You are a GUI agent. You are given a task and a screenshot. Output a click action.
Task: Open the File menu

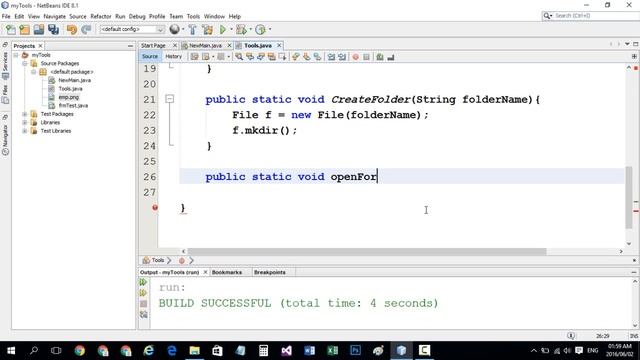click(x=6, y=16)
